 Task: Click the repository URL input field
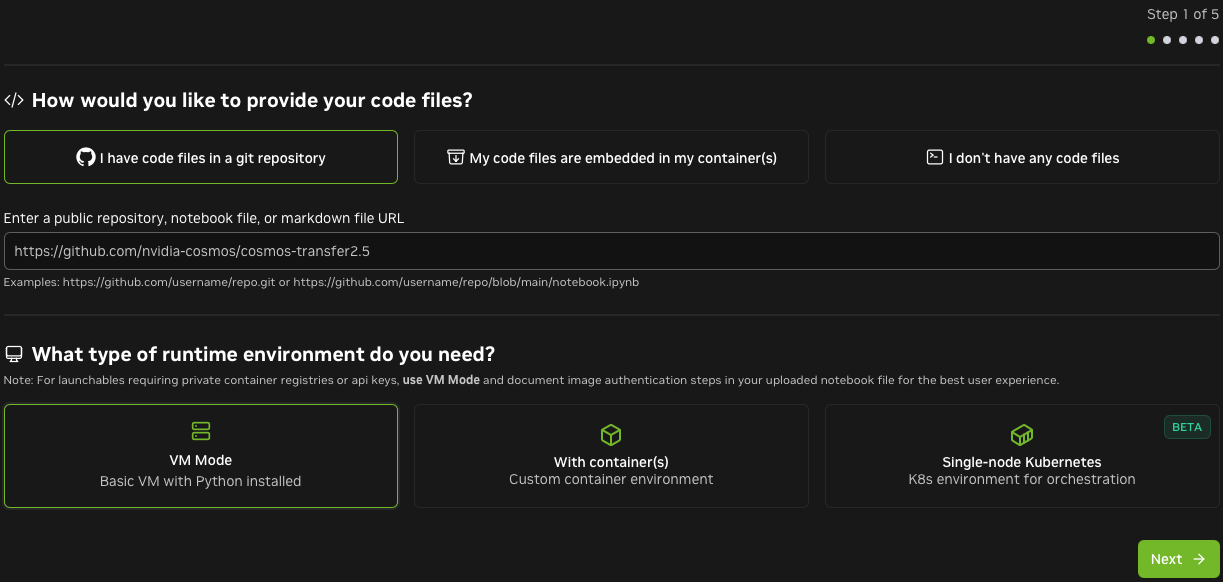point(611,250)
